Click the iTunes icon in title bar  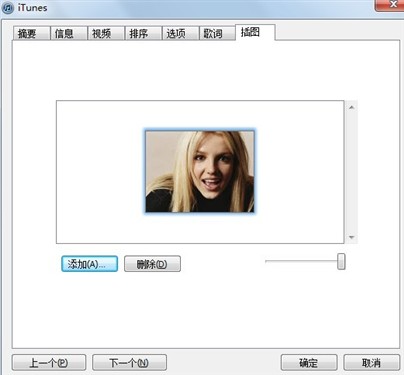(8, 8)
